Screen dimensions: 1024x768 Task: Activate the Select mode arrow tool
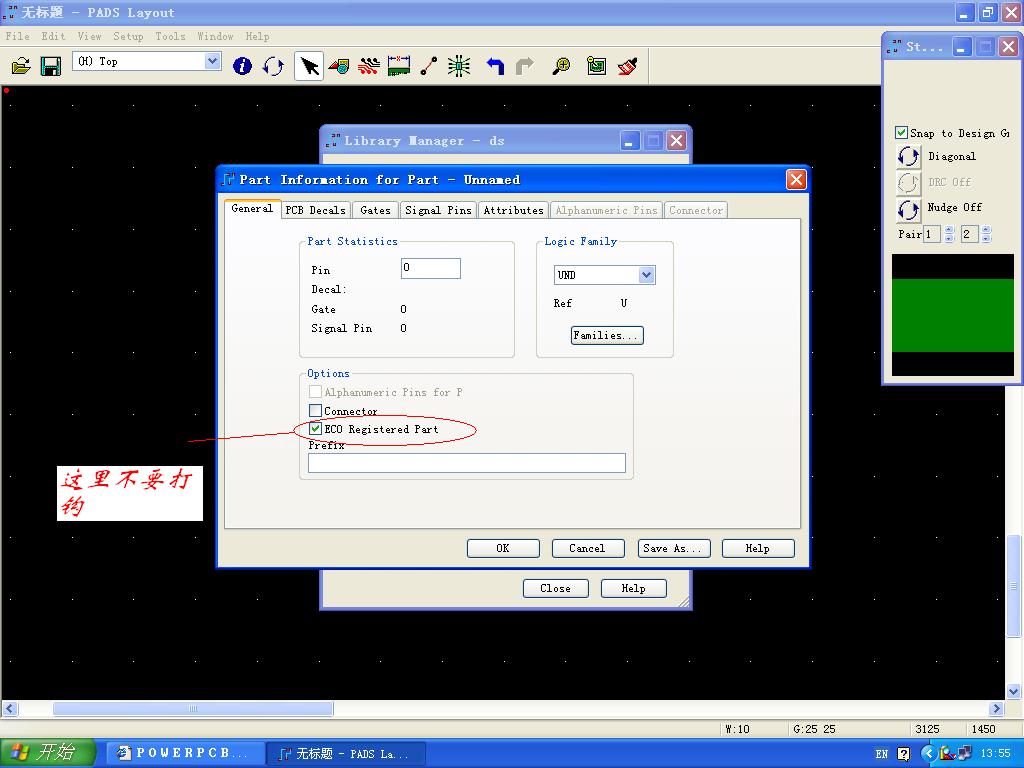[x=309, y=65]
